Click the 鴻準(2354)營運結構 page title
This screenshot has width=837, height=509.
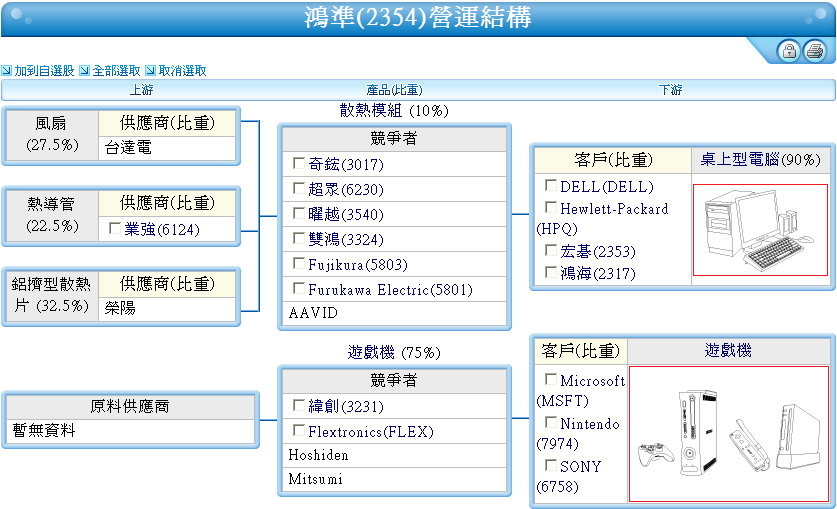click(418, 18)
